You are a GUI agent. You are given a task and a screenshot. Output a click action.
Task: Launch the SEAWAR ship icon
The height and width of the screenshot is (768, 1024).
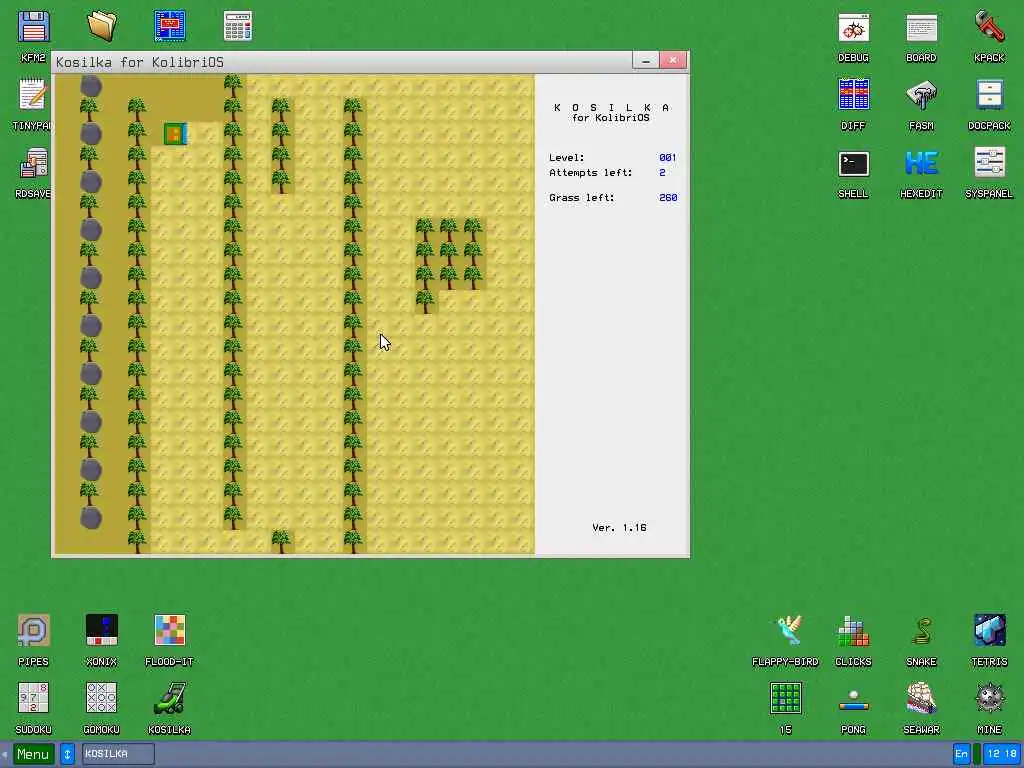tap(921, 698)
